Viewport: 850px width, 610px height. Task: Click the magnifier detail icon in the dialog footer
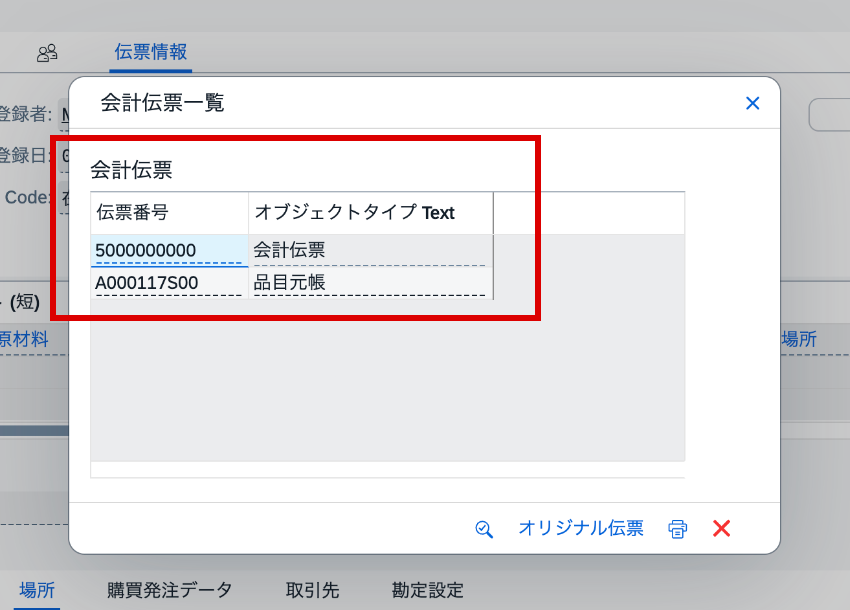[x=484, y=529]
